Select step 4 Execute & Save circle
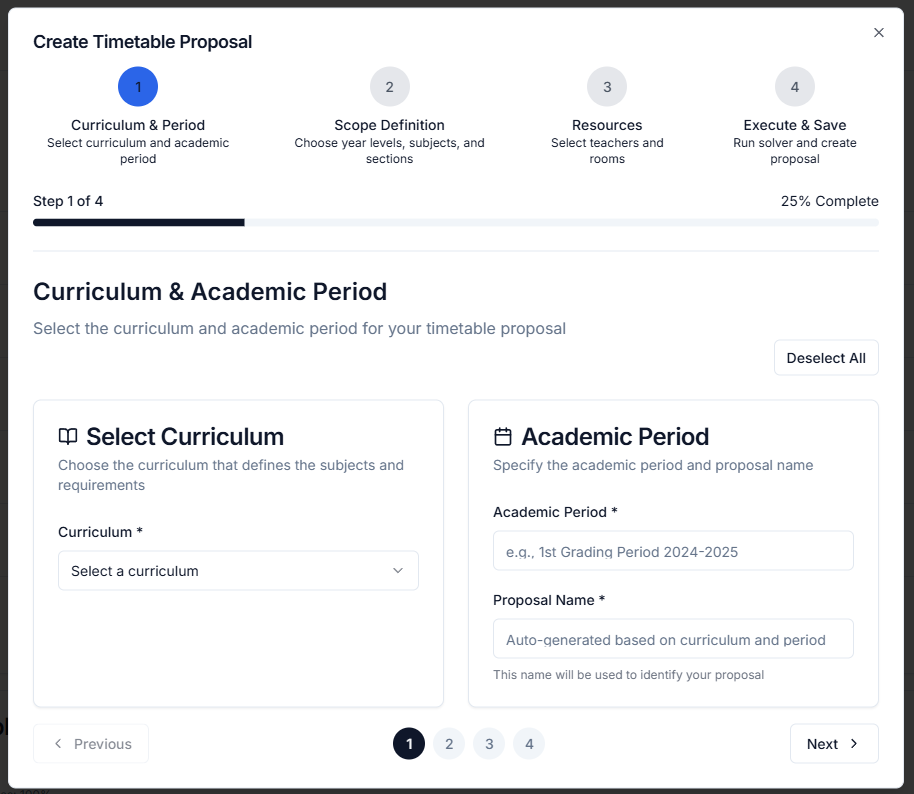This screenshot has height=794, width=914. click(x=795, y=87)
